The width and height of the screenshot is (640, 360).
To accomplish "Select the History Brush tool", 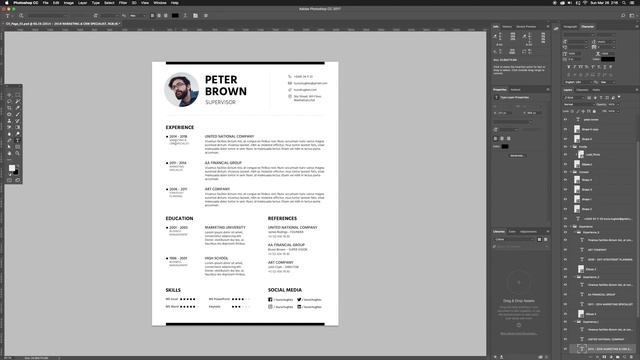I will [x=18, y=121].
